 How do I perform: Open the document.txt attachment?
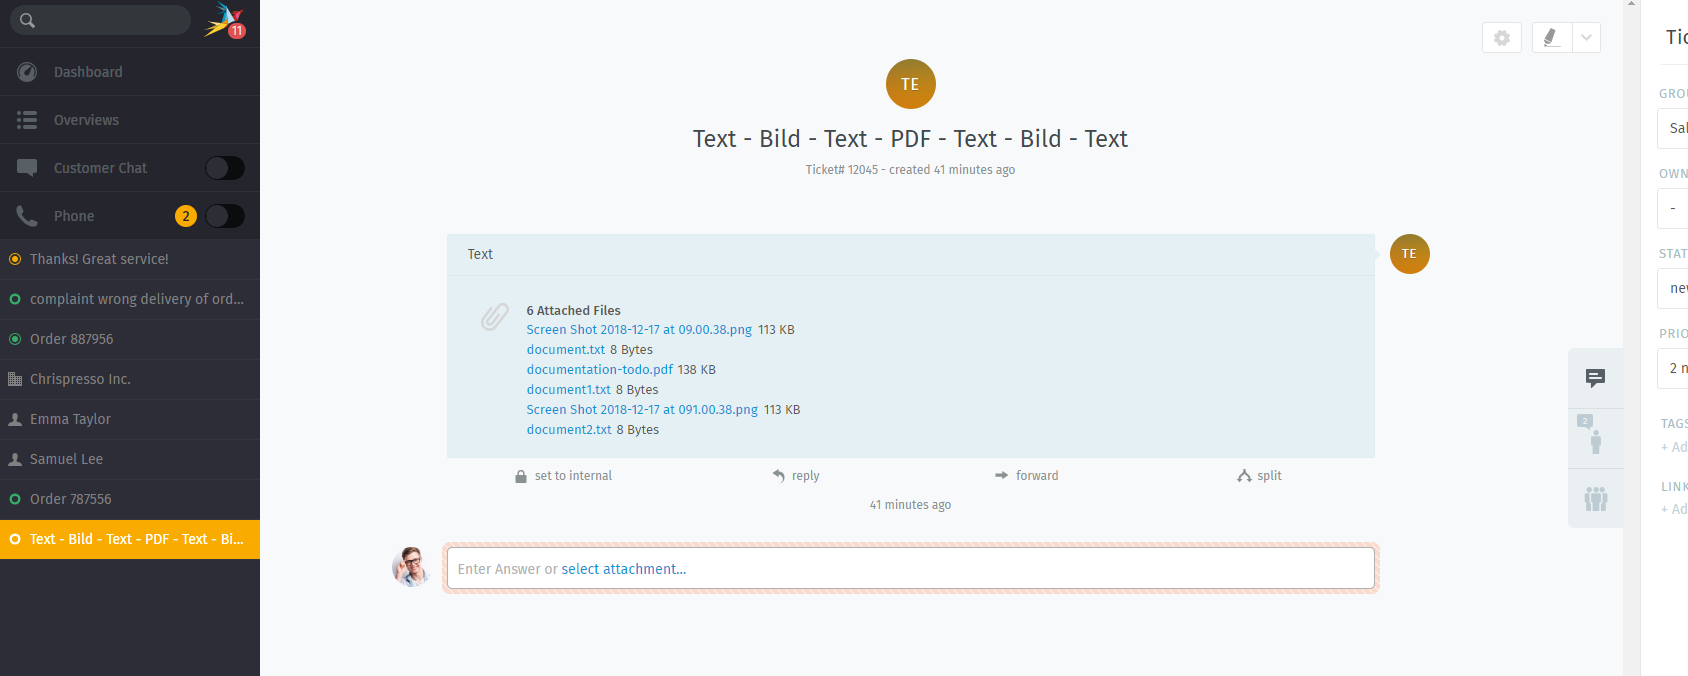point(566,350)
